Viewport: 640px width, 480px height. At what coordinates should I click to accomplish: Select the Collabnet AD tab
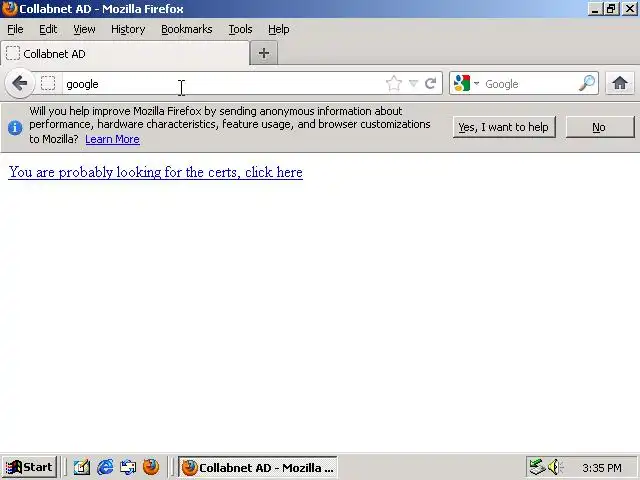tap(125, 53)
